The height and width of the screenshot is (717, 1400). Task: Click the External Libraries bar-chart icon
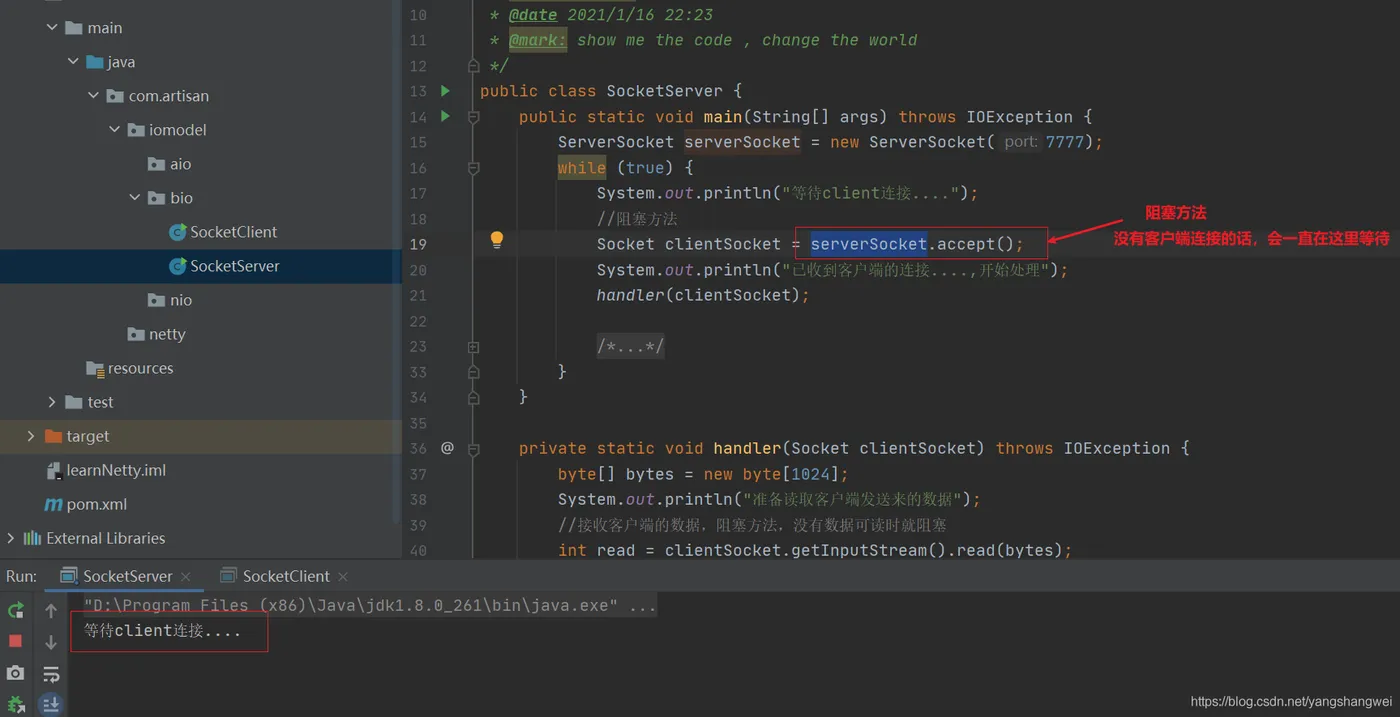tap(32, 538)
